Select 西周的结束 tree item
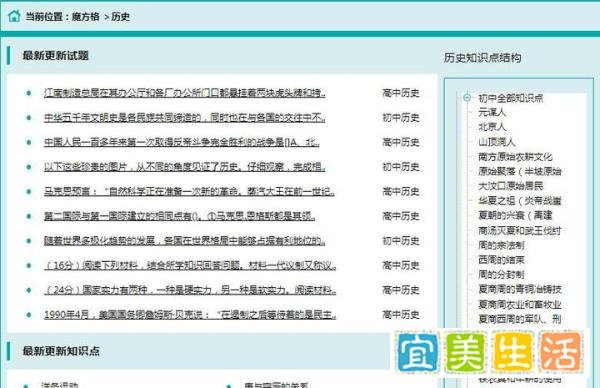 [x=501, y=259]
